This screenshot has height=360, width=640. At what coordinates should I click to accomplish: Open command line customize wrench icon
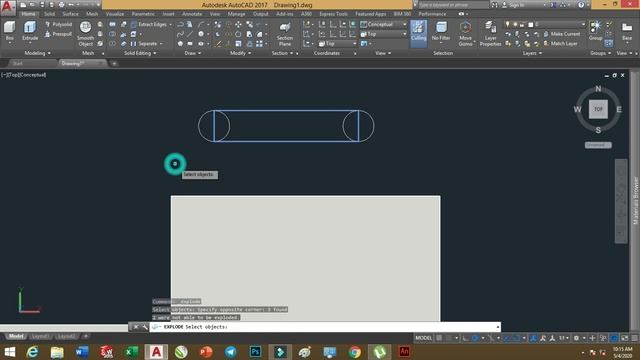click(144, 327)
